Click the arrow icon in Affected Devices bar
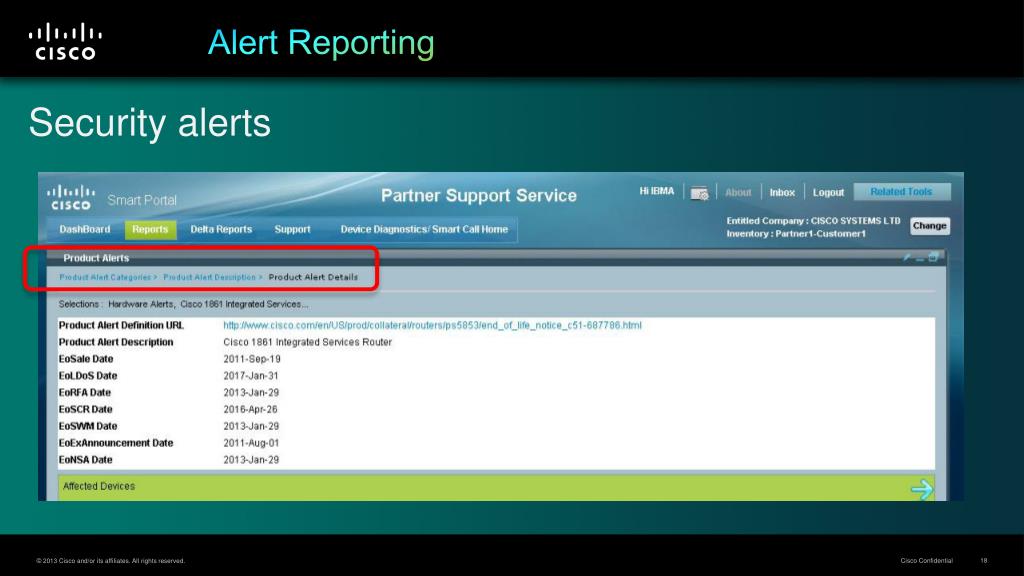The image size is (1024, 576). pyautogui.click(x=922, y=488)
